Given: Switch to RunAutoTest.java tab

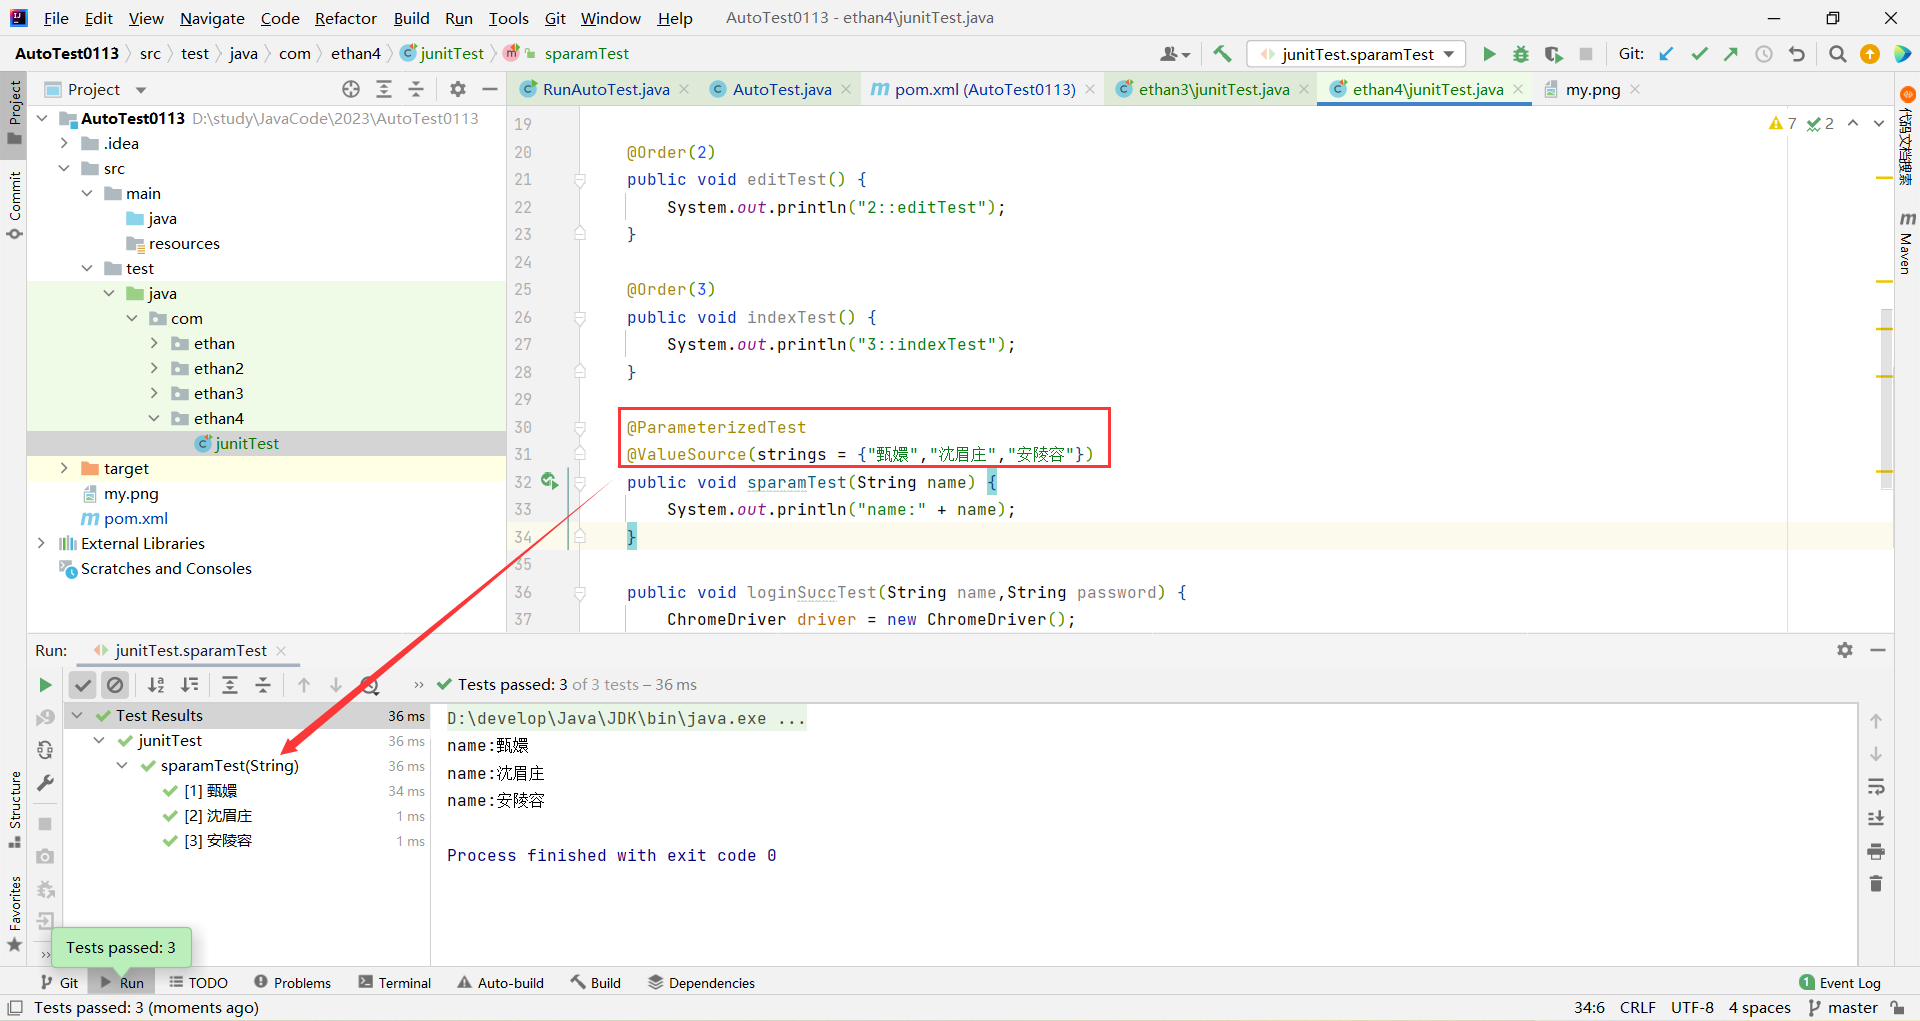Looking at the screenshot, I should tap(605, 89).
